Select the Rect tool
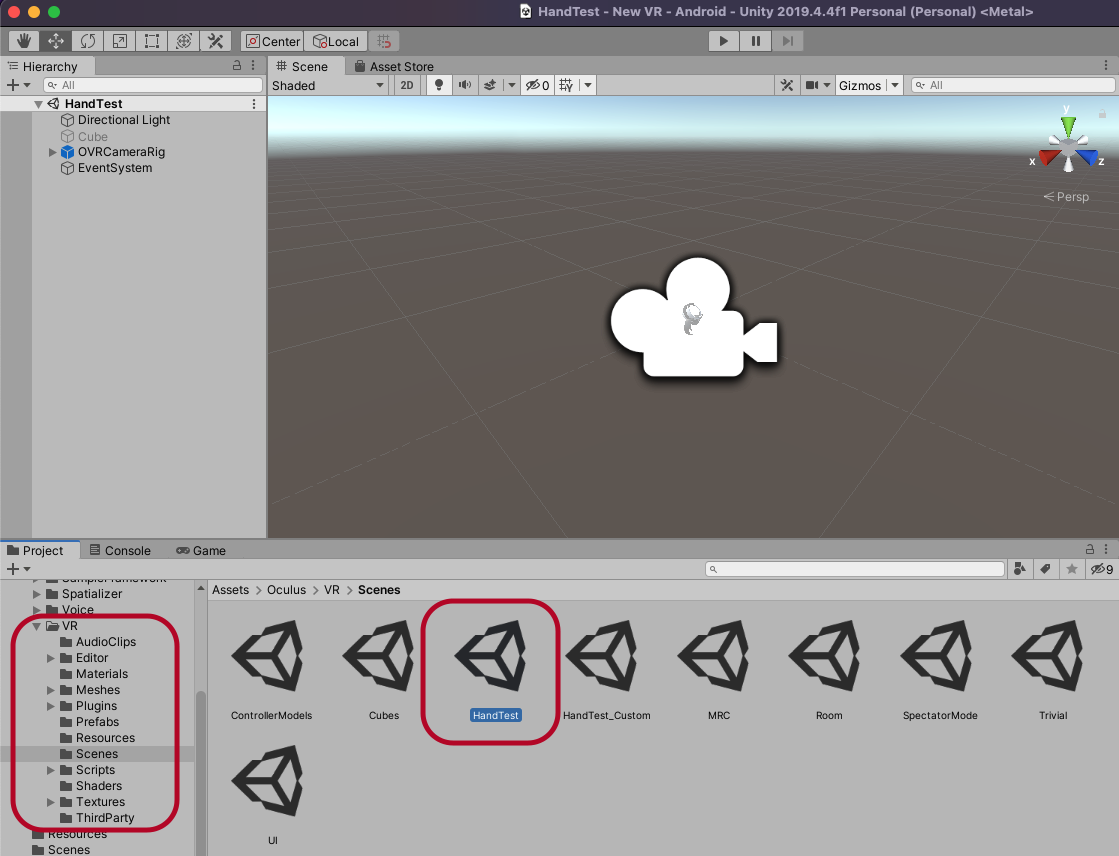This screenshot has width=1119, height=856. pos(152,41)
